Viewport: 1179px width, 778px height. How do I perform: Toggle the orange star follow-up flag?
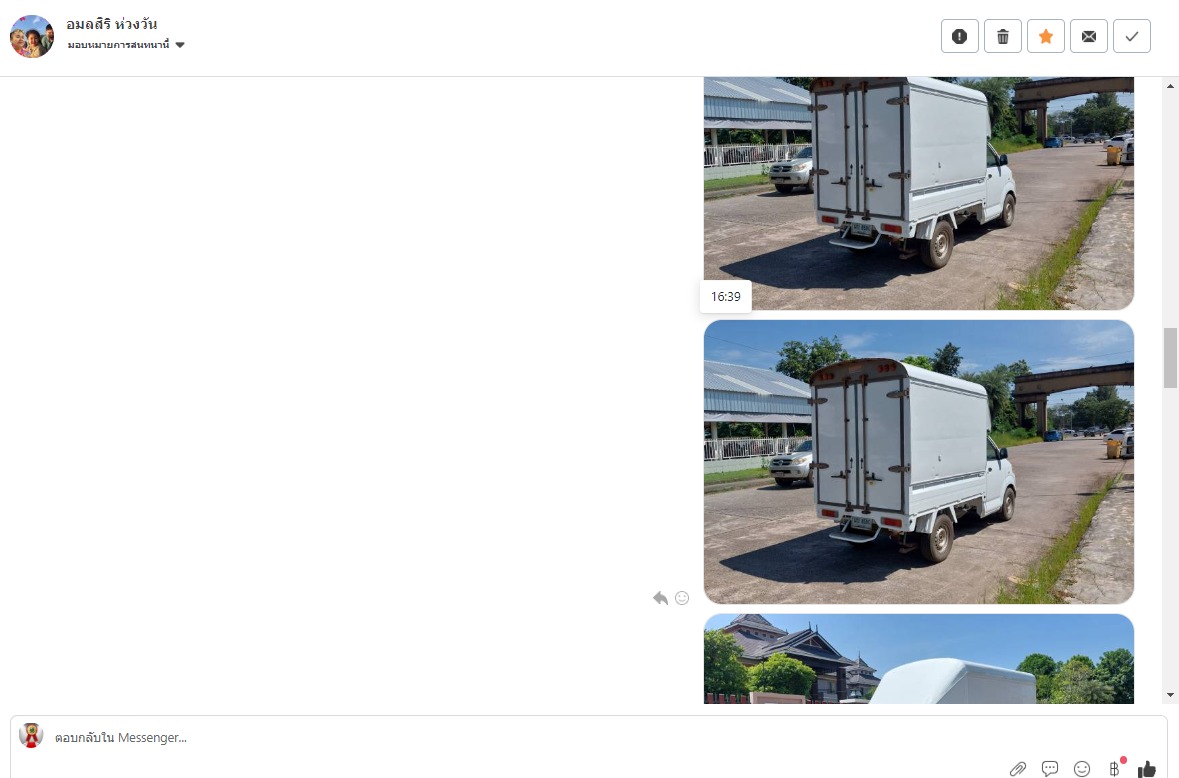tap(1046, 36)
